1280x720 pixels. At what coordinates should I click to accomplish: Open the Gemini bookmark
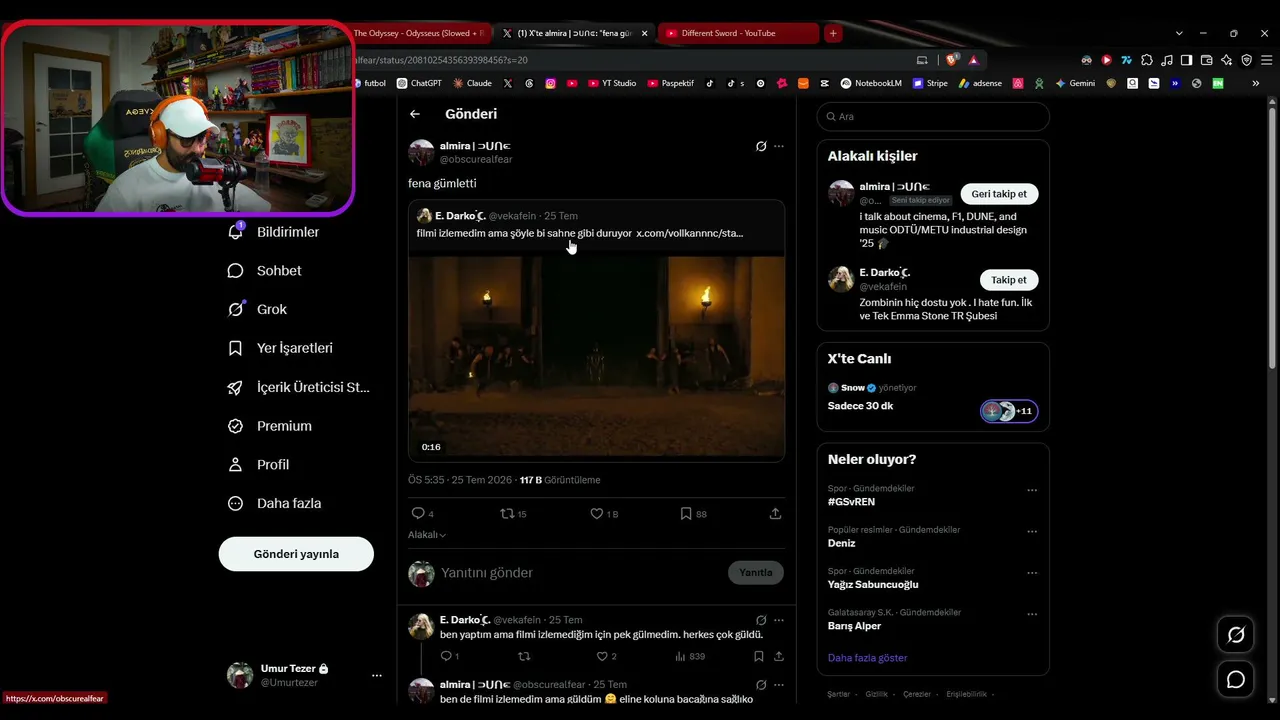point(1075,84)
